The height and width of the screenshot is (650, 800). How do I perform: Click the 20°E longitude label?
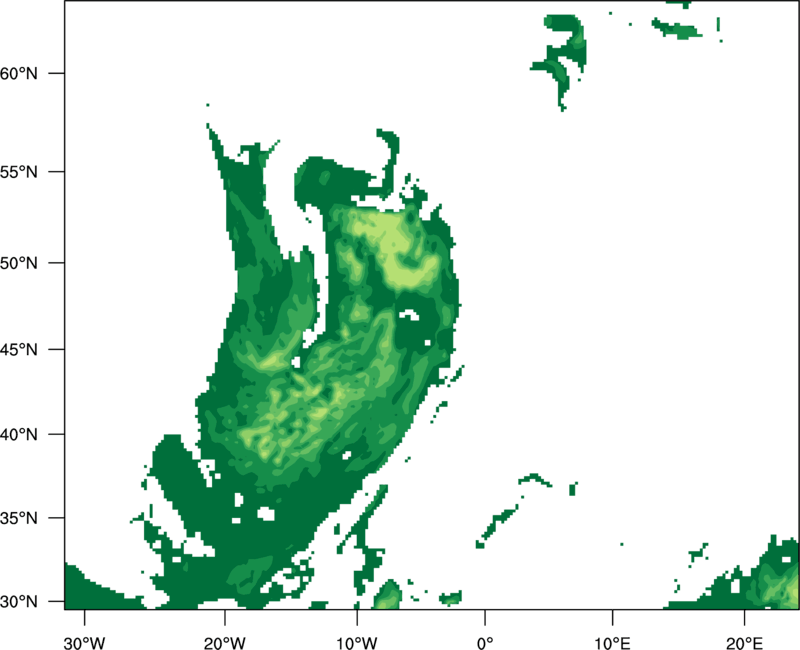tap(744, 643)
